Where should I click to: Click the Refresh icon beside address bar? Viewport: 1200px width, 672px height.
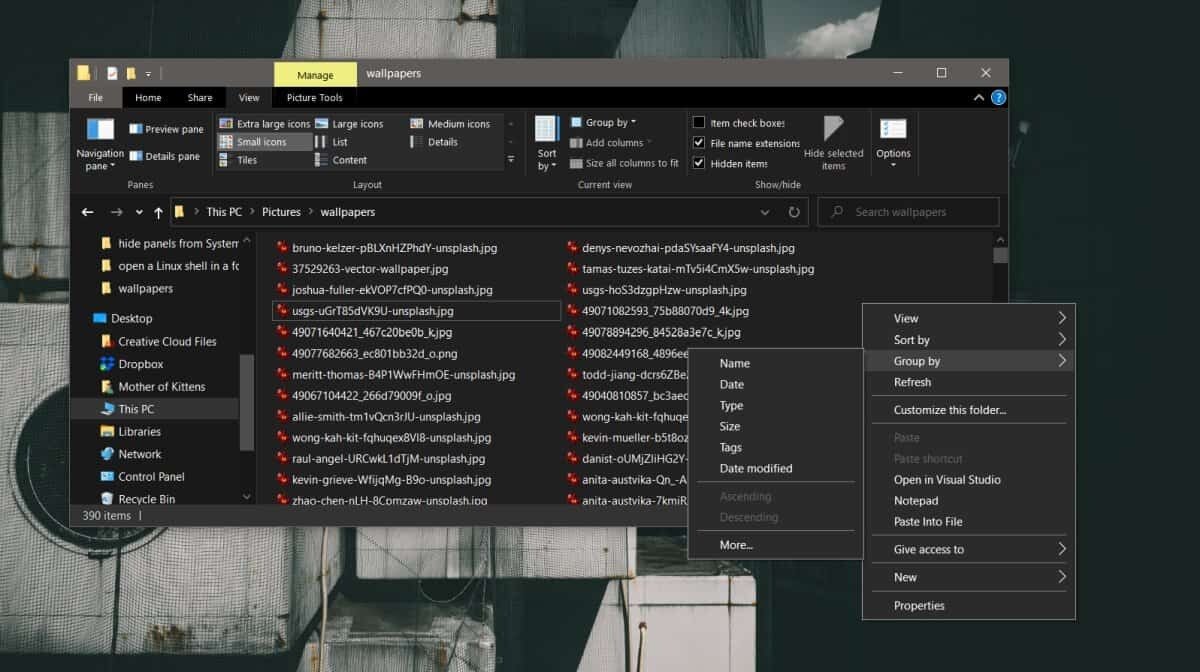(794, 212)
